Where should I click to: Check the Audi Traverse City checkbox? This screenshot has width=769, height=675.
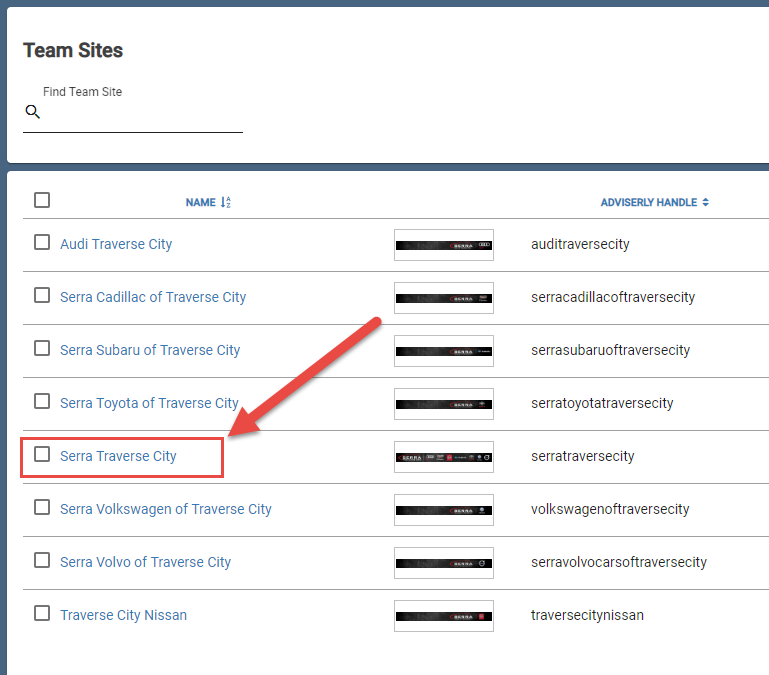tap(42, 242)
